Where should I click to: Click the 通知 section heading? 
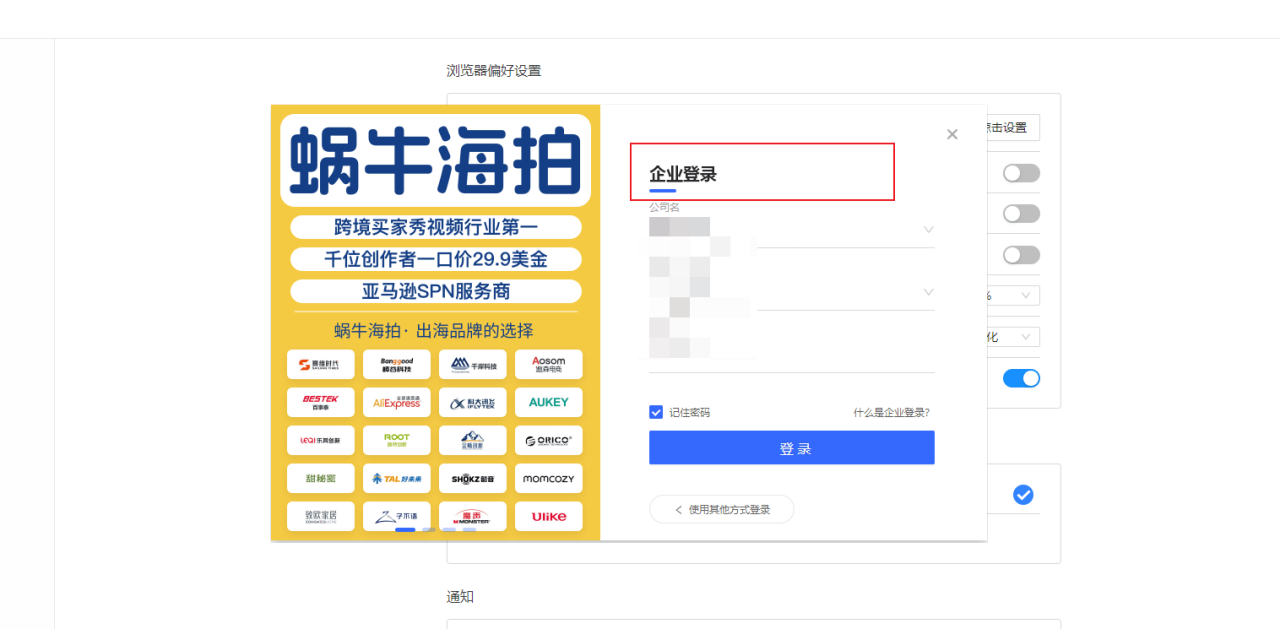[x=460, y=597]
